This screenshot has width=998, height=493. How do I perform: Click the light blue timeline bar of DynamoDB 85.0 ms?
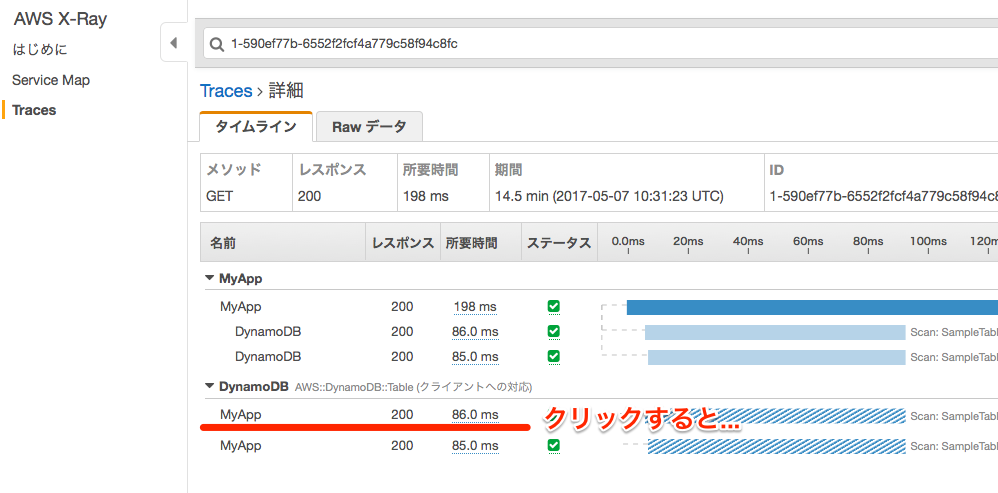777,357
